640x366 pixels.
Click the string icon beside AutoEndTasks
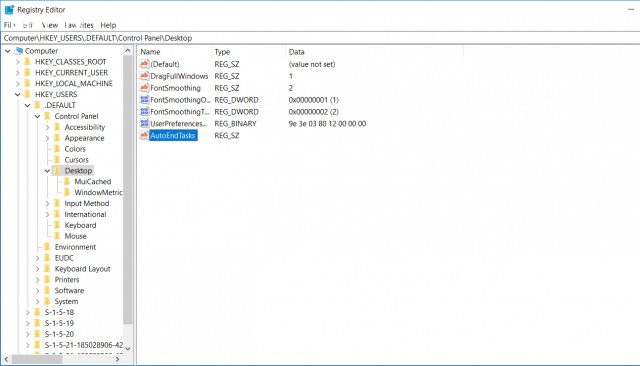pyautogui.click(x=144, y=135)
